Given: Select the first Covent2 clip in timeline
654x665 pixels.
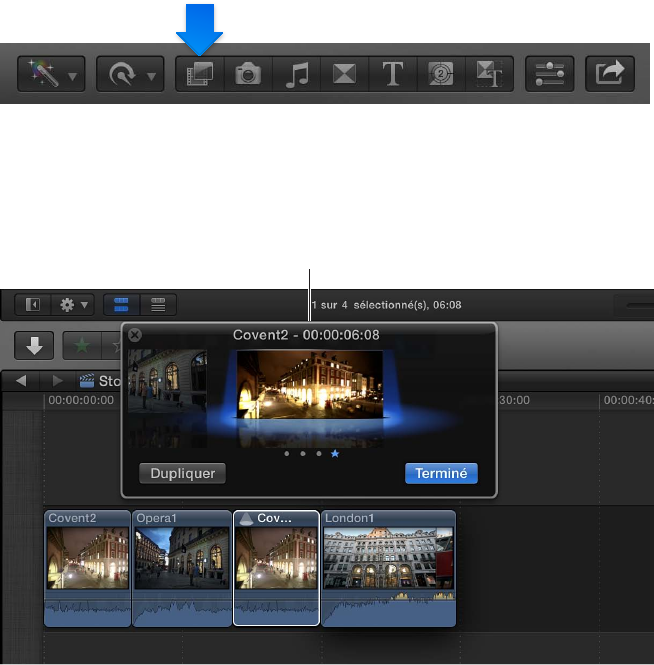Looking at the screenshot, I should (x=87, y=568).
